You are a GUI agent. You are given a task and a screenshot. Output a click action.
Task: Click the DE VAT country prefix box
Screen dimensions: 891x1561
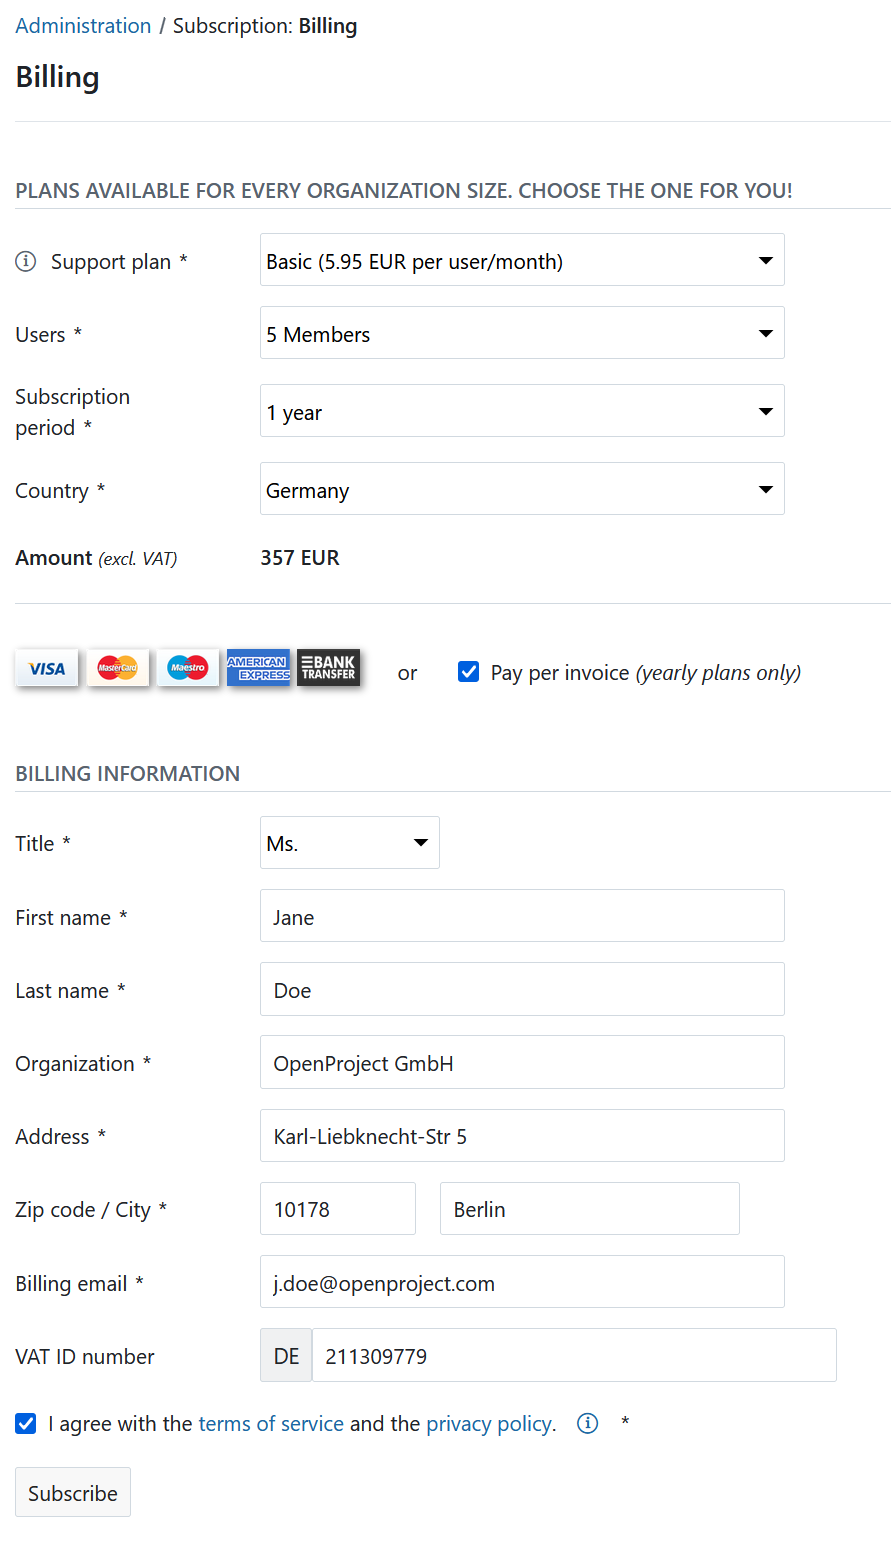[285, 1354]
